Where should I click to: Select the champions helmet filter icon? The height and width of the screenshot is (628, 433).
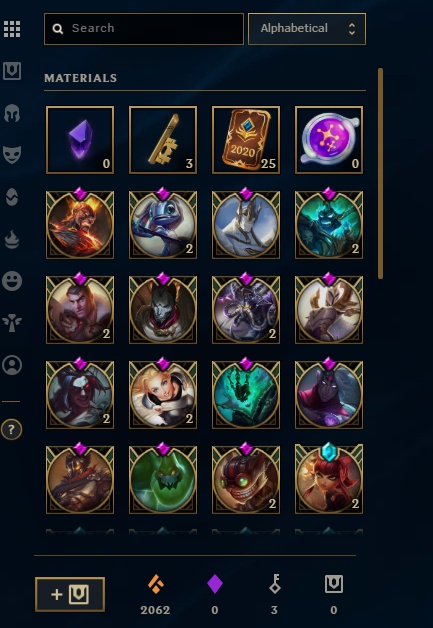(x=12, y=113)
